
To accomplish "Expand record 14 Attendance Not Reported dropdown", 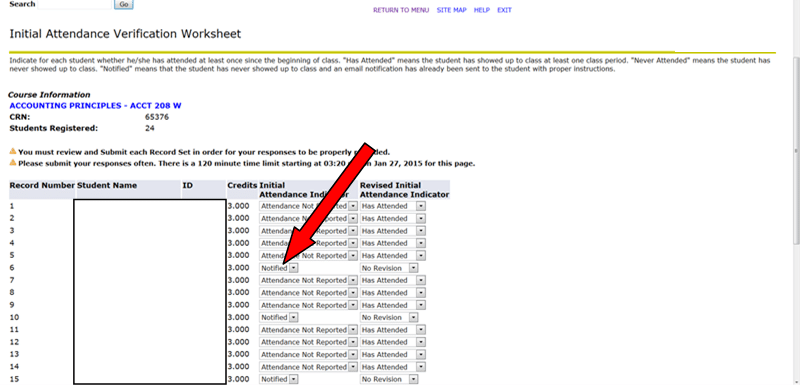I will pyautogui.click(x=308, y=367).
